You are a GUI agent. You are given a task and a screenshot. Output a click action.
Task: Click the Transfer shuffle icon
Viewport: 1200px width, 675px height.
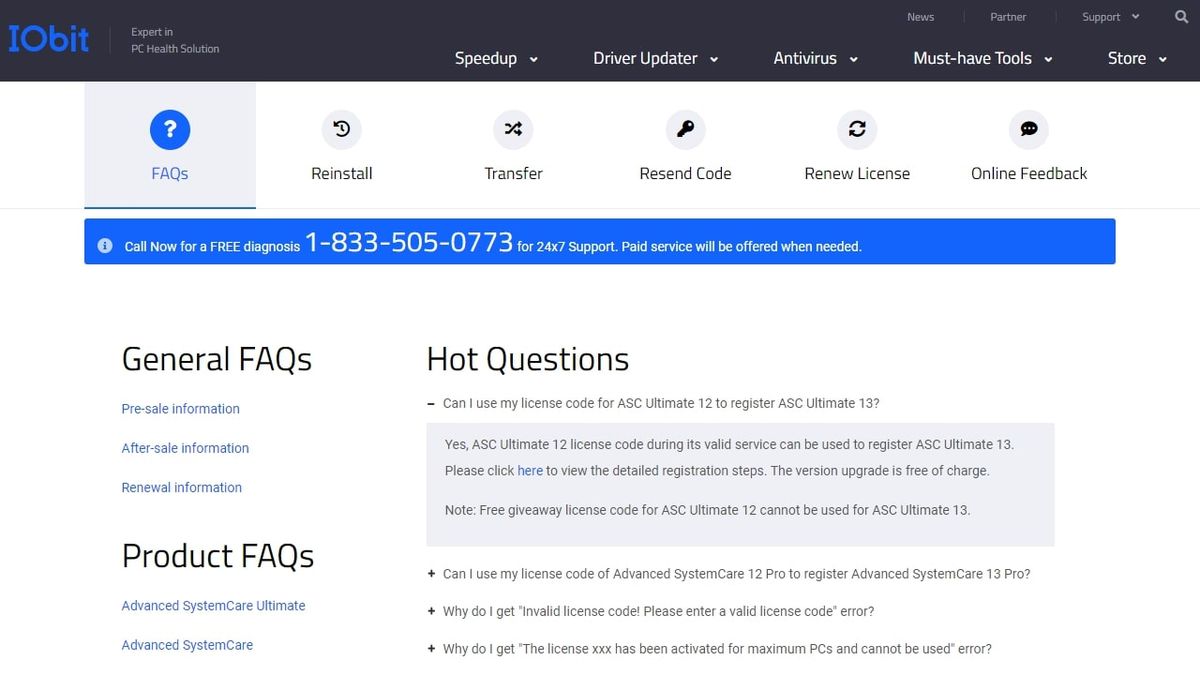point(513,129)
